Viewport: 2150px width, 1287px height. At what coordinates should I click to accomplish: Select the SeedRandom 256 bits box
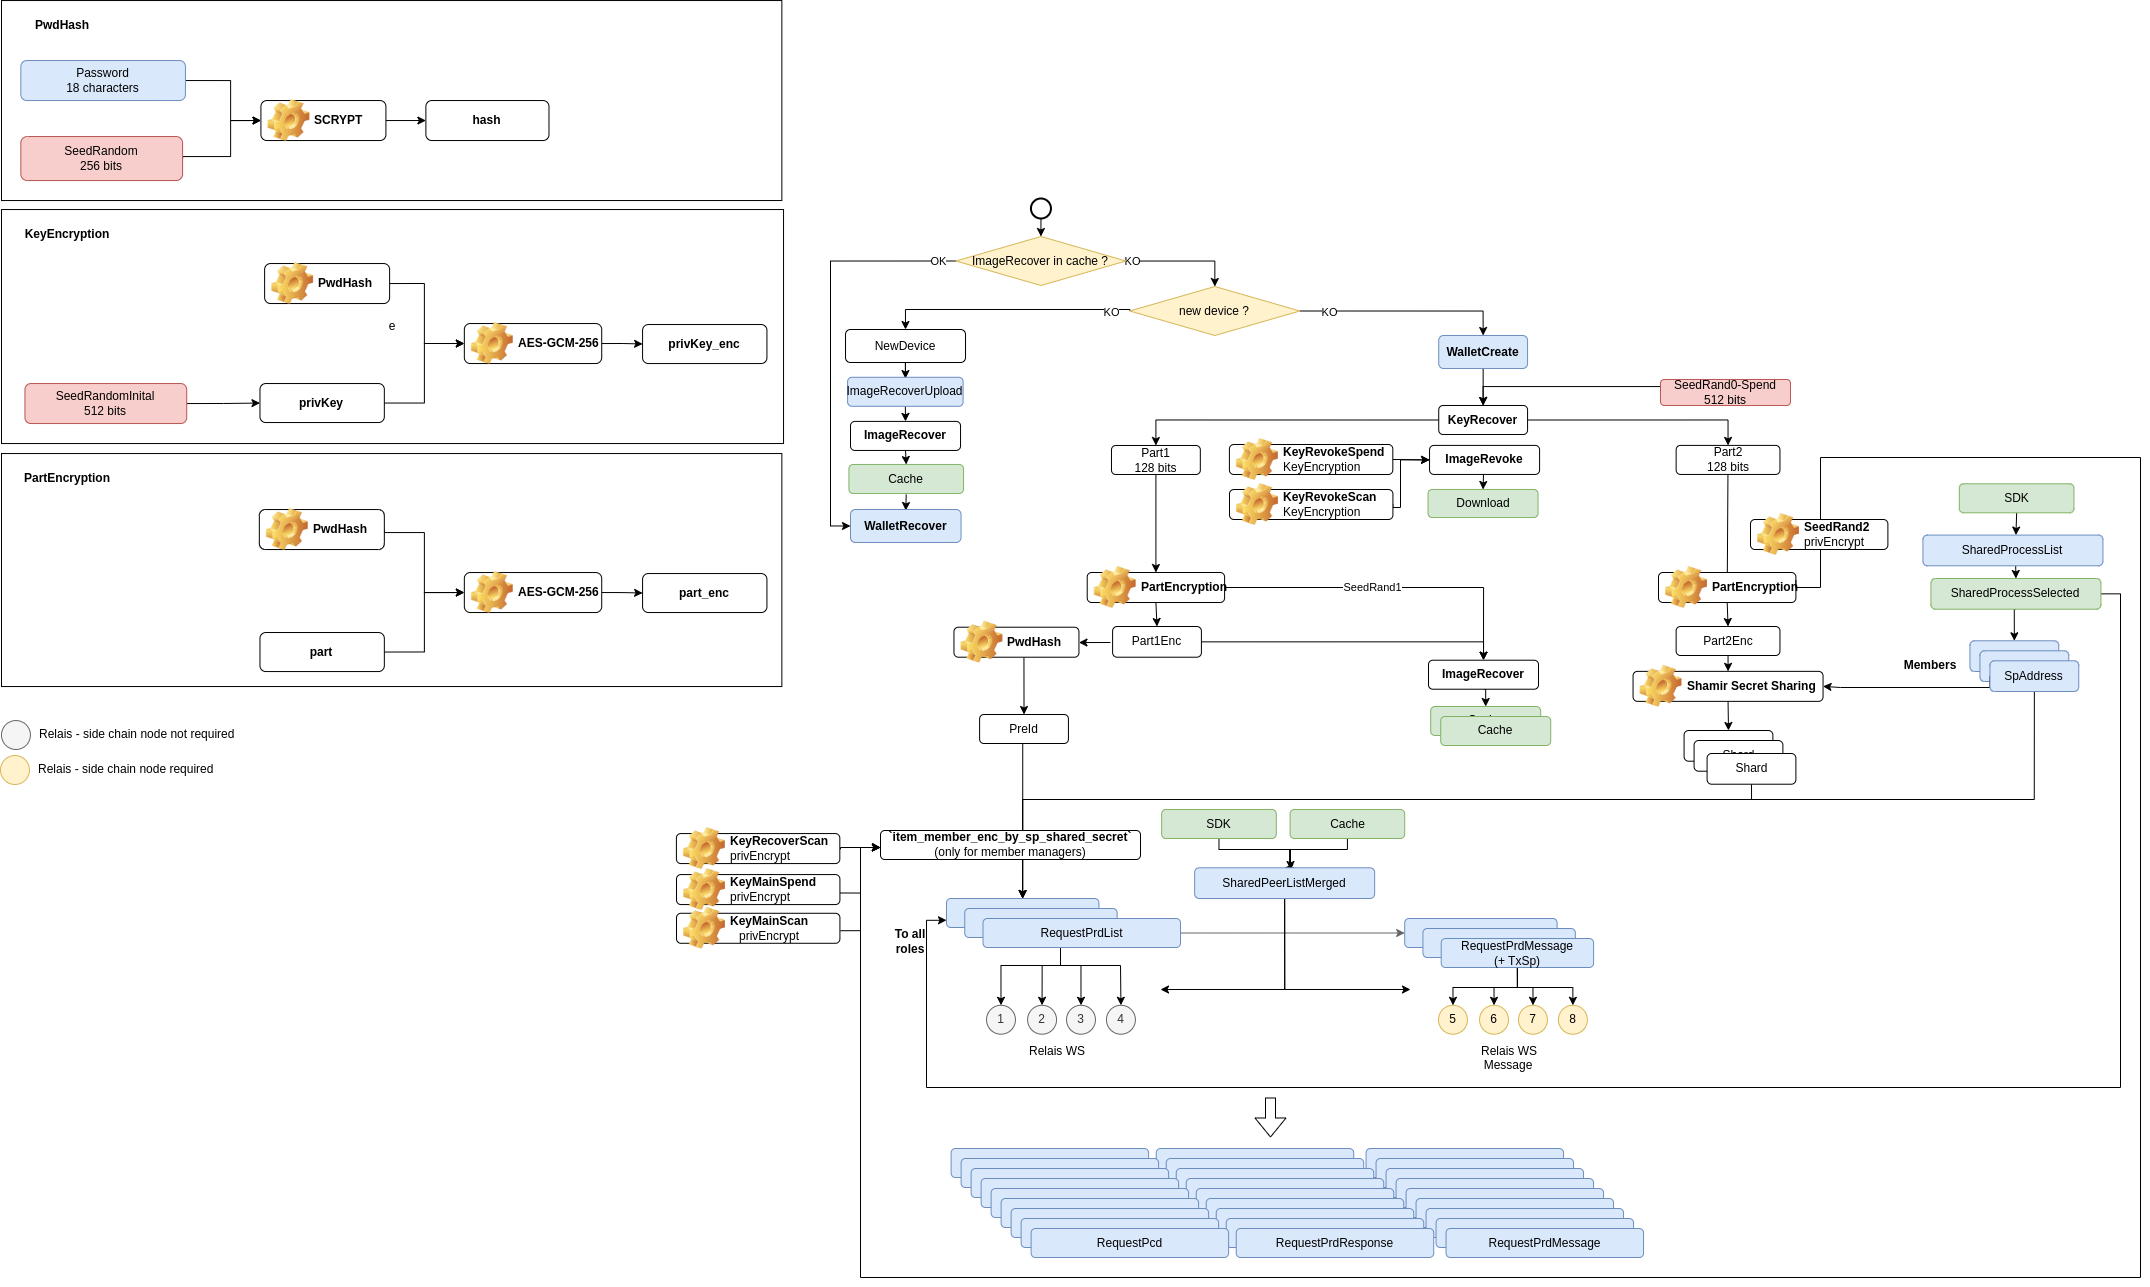pos(102,159)
